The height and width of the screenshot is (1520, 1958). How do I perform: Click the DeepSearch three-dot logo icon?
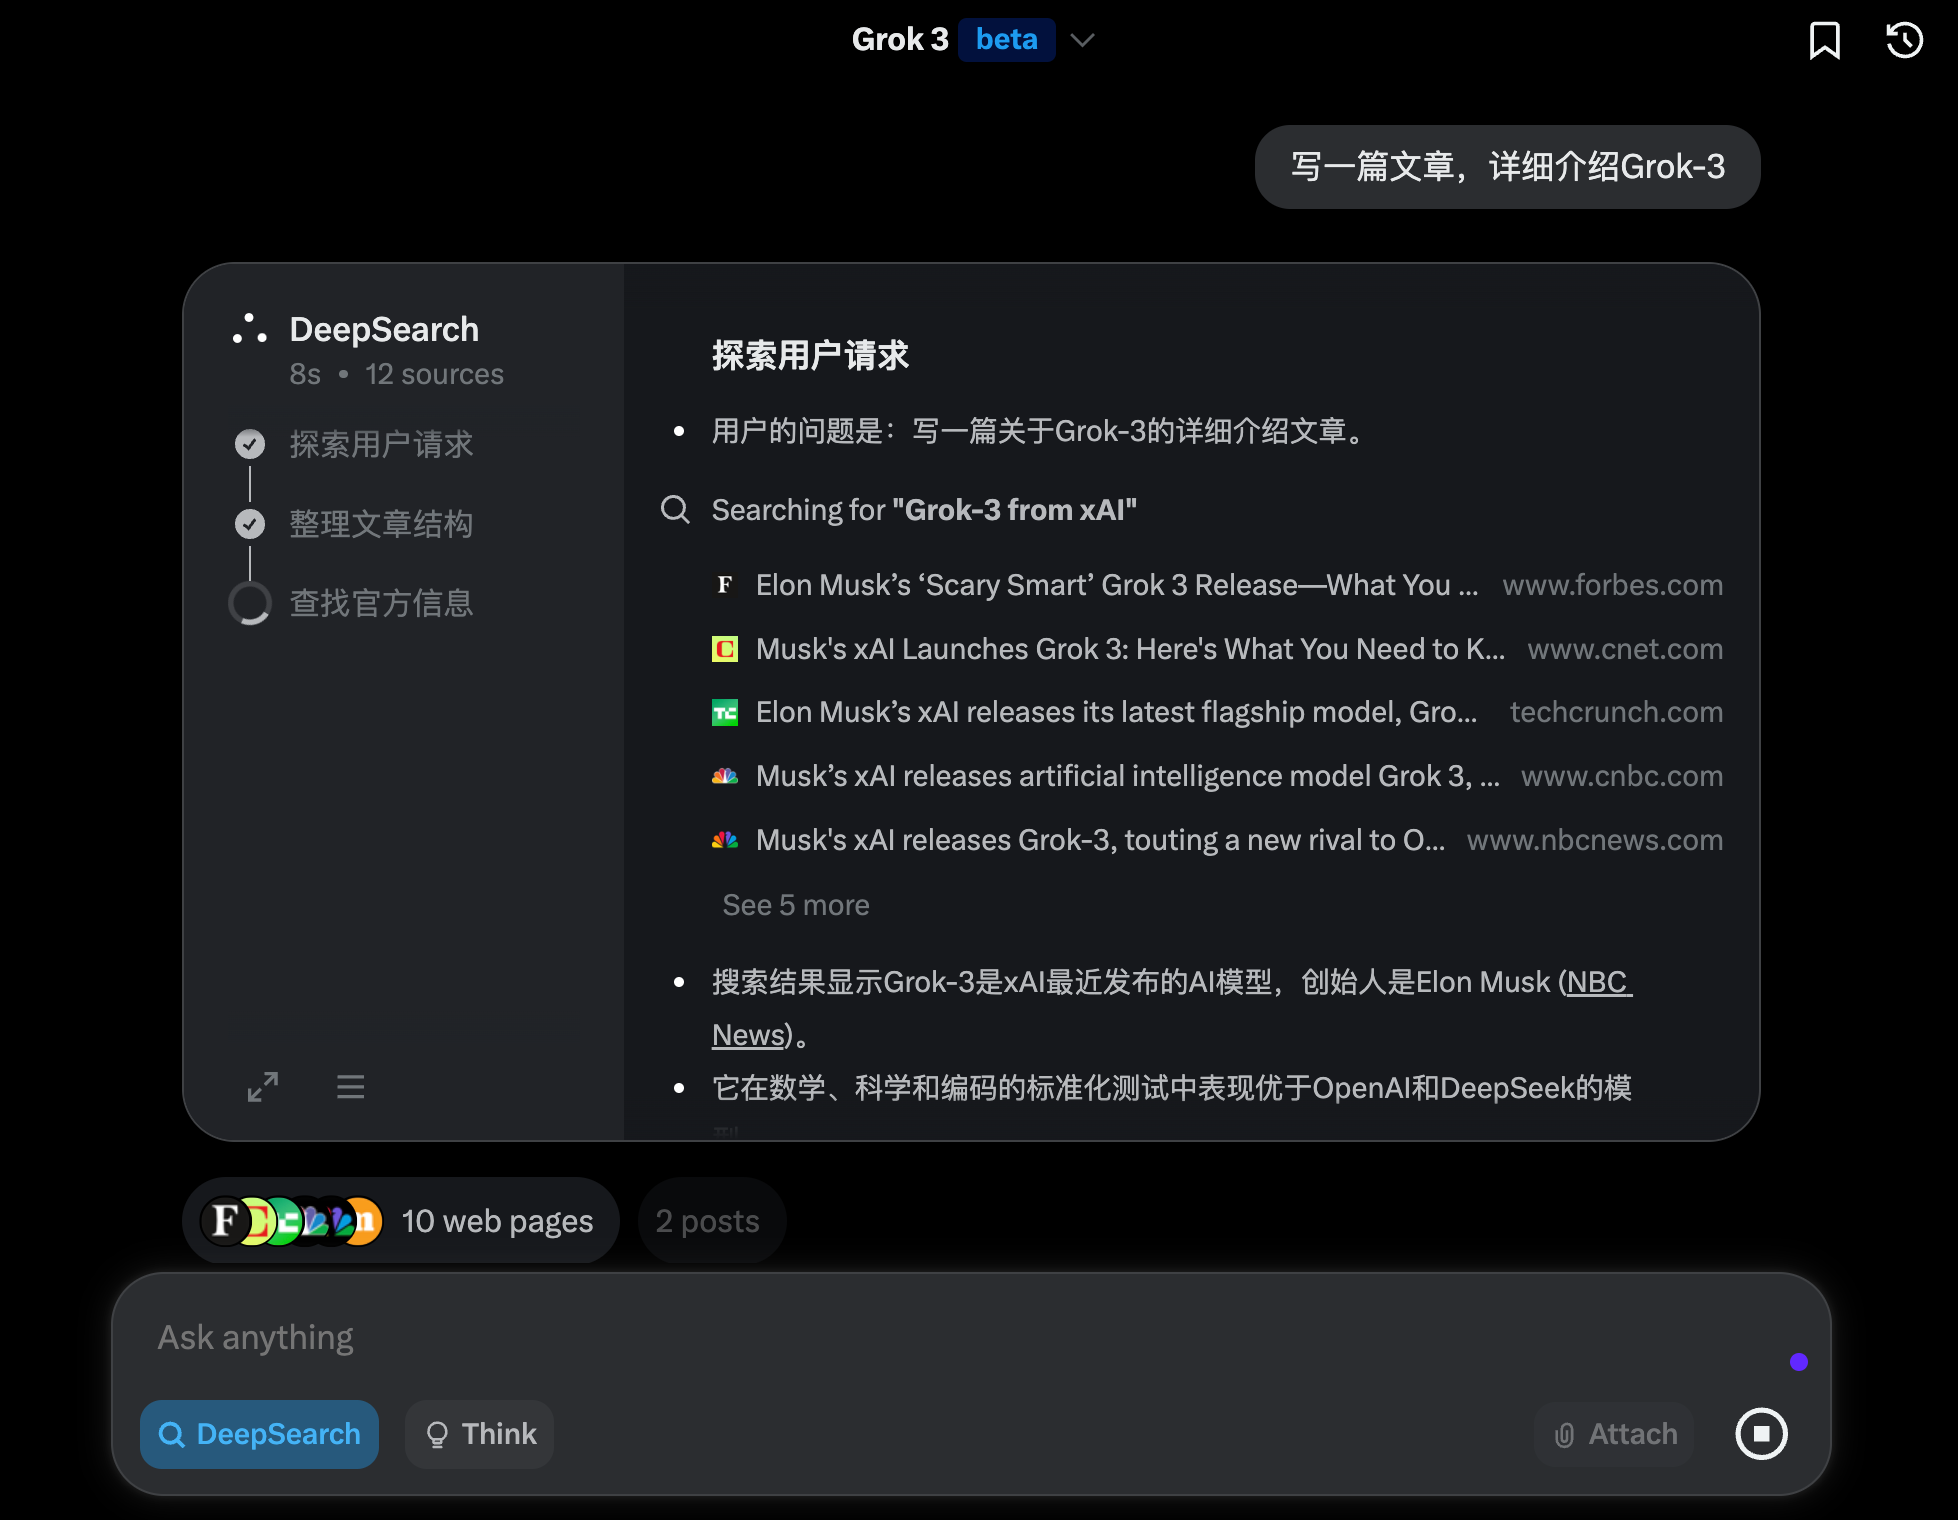coord(249,329)
